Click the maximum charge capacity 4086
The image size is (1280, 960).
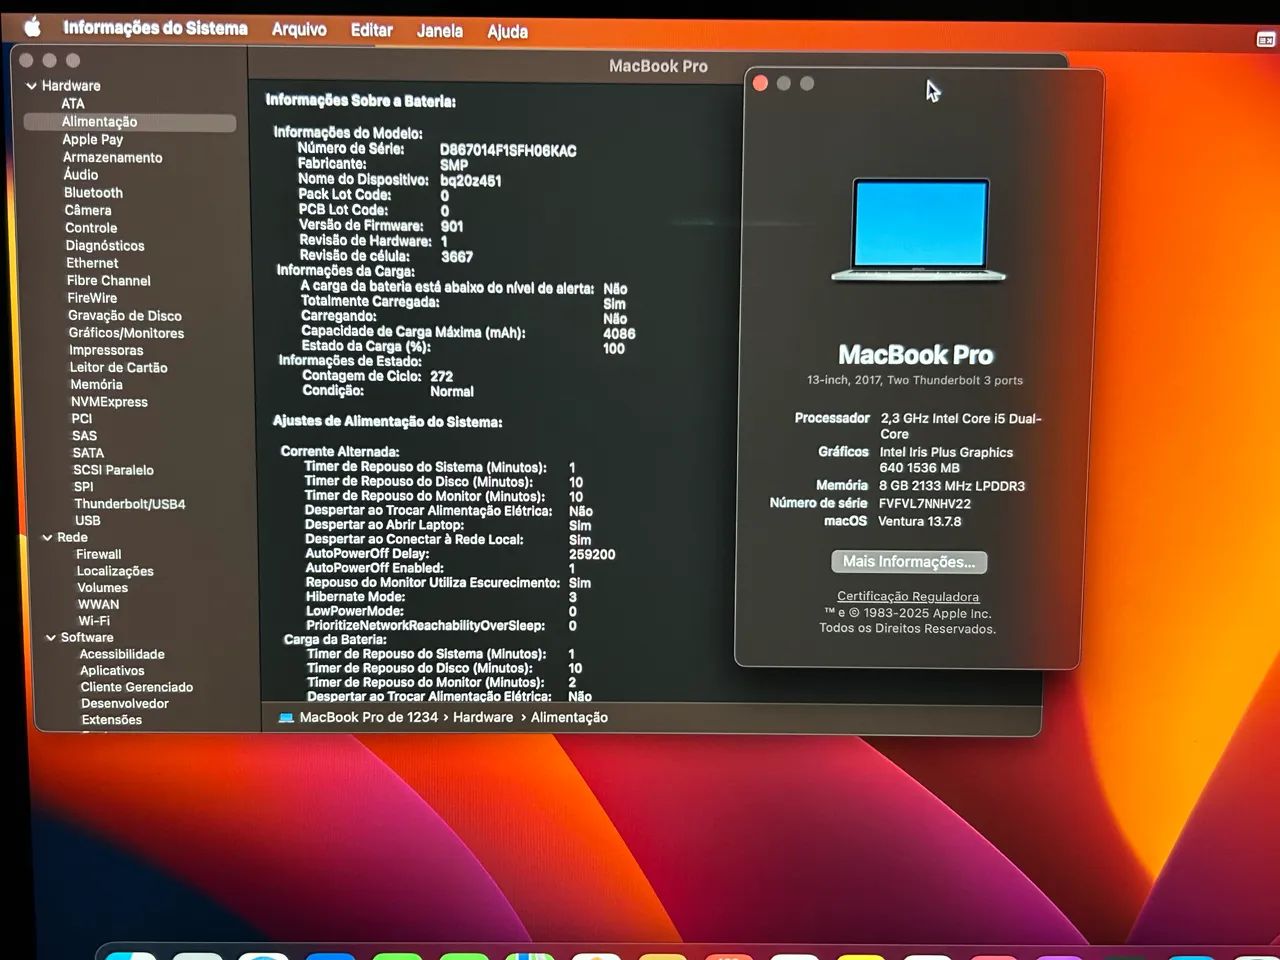[x=619, y=334]
